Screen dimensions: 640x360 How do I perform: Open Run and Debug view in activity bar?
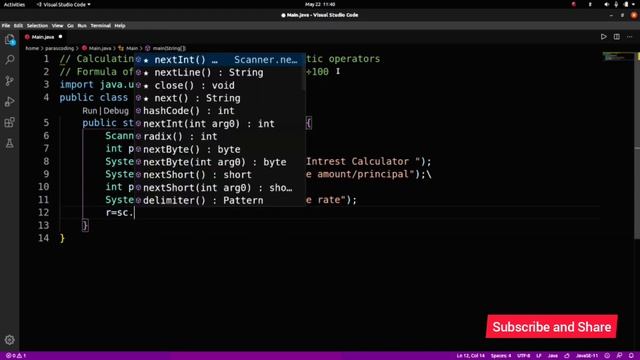(x=10, y=101)
